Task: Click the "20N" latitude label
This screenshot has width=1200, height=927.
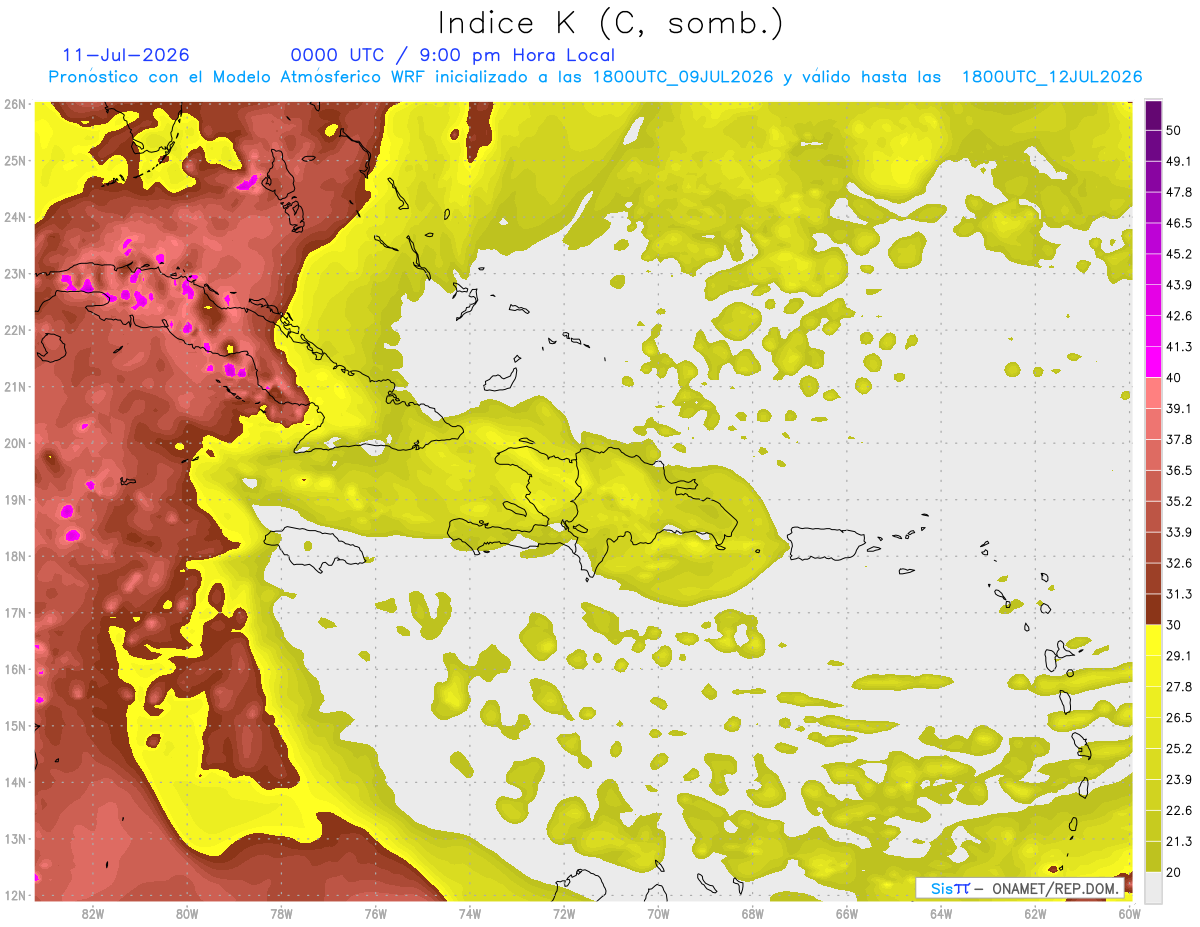Action: [14, 443]
